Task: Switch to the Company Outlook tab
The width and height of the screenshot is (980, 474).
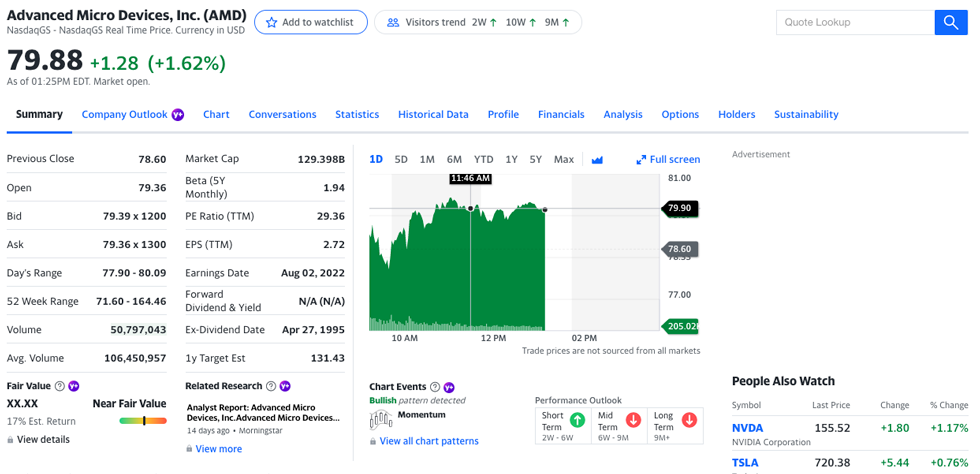Action: click(124, 114)
